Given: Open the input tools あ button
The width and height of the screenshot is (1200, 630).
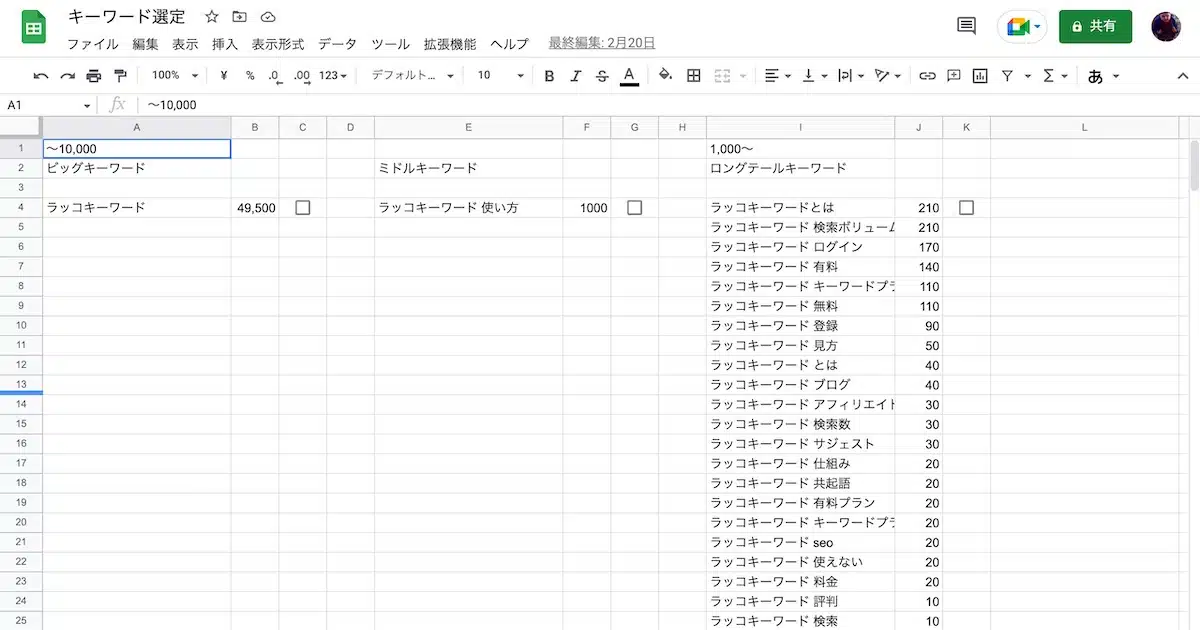Looking at the screenshot, I should [1102, 76].
